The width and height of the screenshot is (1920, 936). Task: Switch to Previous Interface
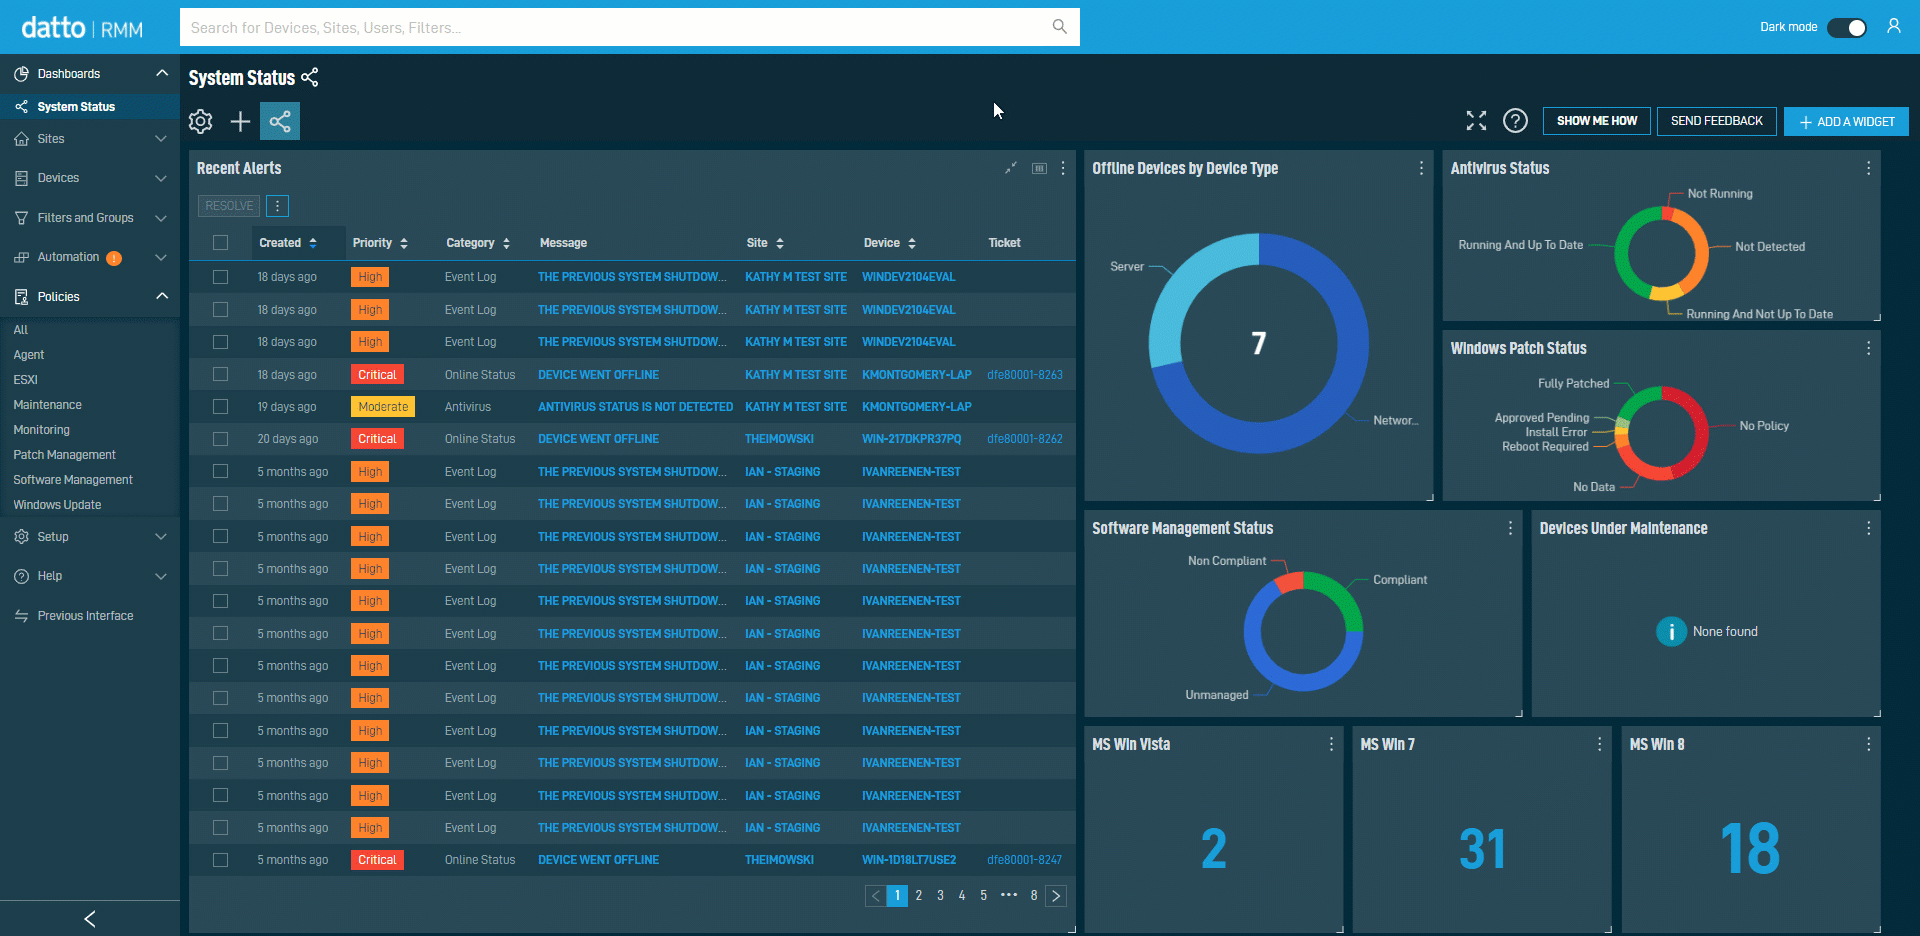[x=85, y=616]
